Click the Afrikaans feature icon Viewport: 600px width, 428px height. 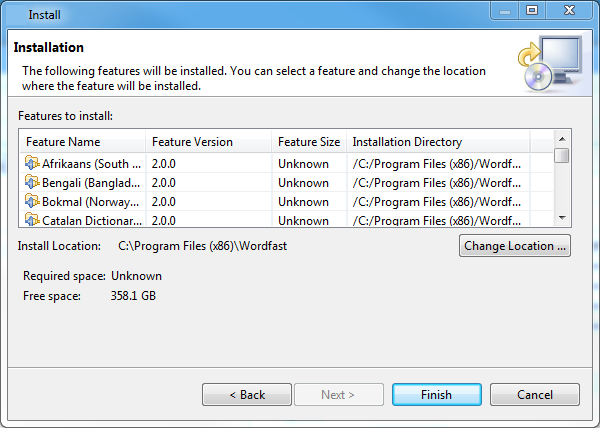(x=32, y=163)
